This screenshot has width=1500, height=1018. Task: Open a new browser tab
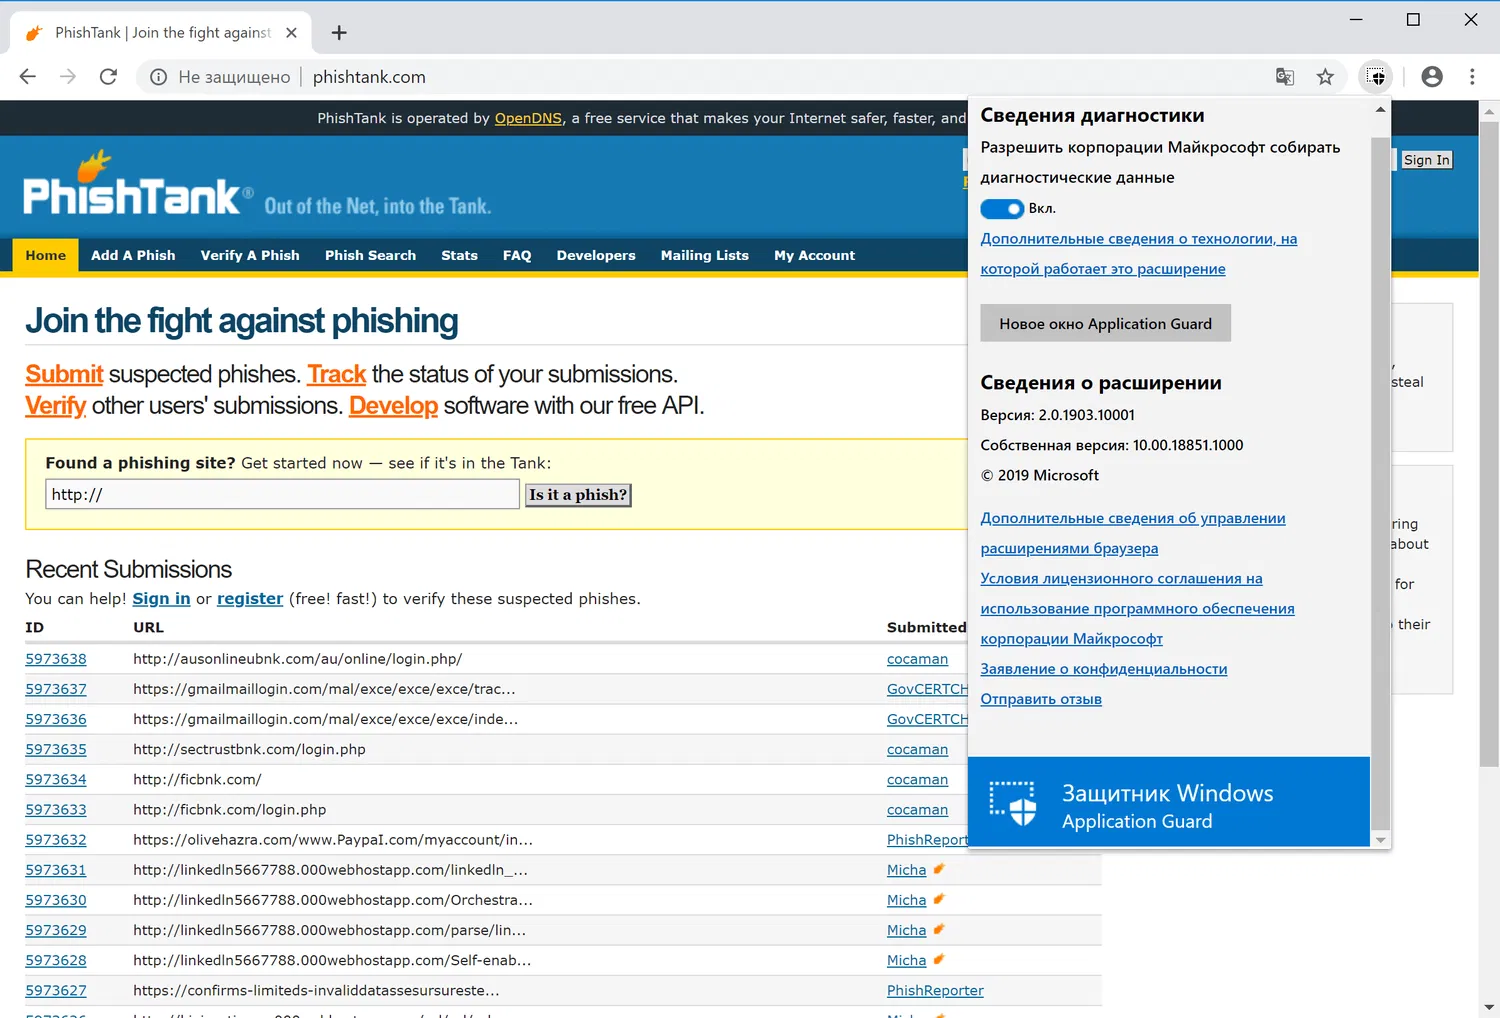pyautogui.click(x=339, y=33)
